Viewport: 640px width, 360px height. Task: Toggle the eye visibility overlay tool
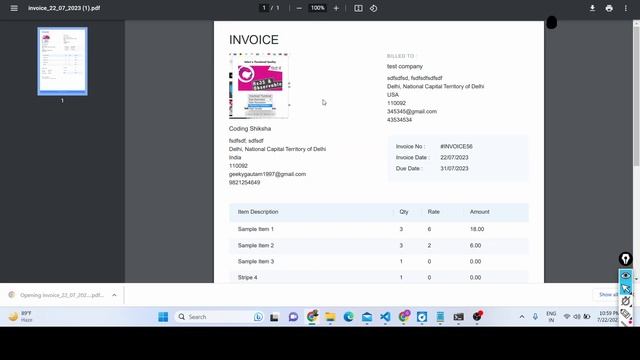625,276
